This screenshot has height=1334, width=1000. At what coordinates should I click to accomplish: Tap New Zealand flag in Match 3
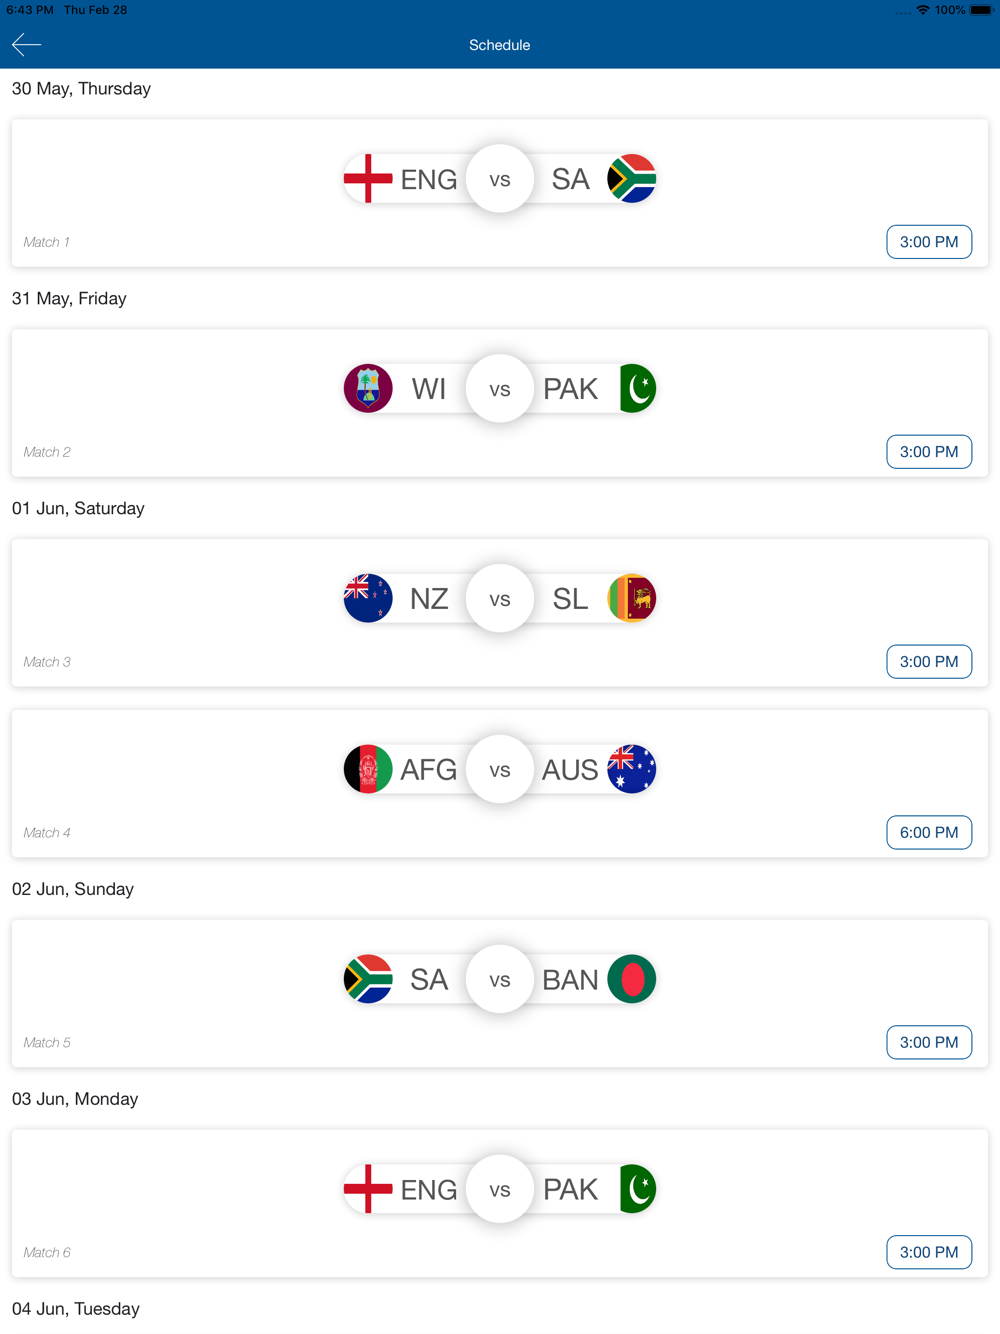click(368, 599)
